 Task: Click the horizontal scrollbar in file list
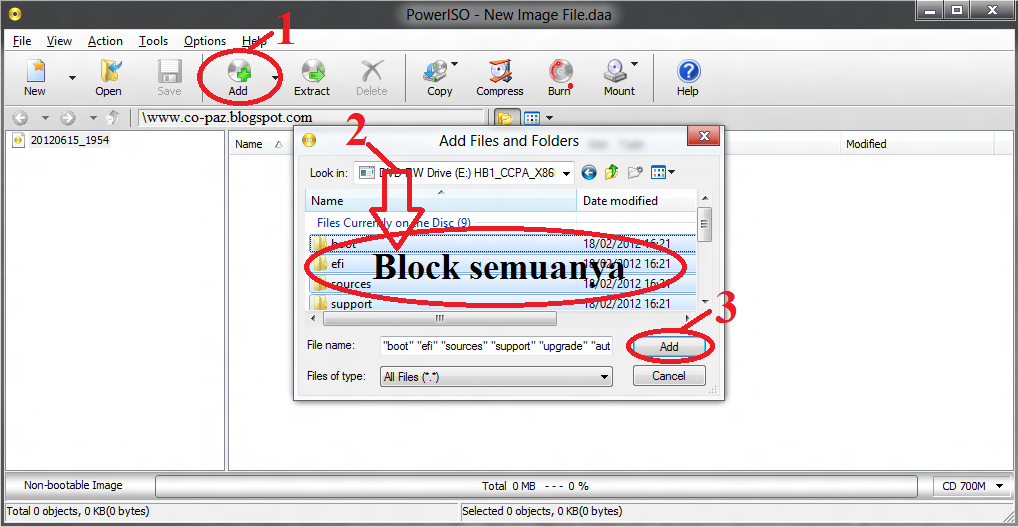click(x=440, y=319)
